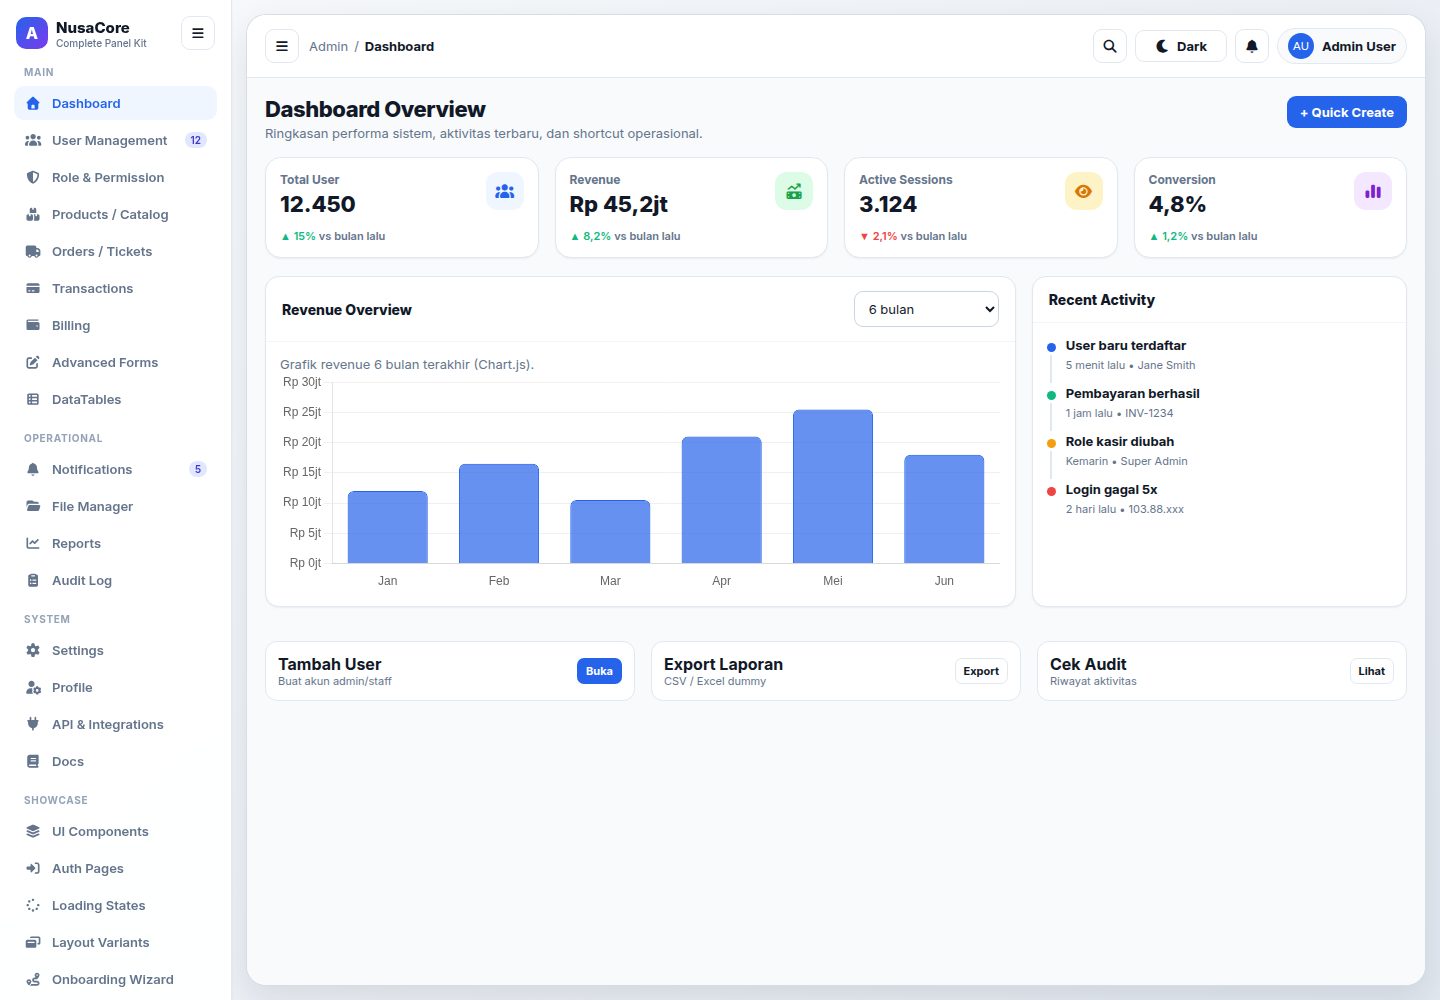
Task: Open Docs sidebar link
Action: (x=116, y=761)
